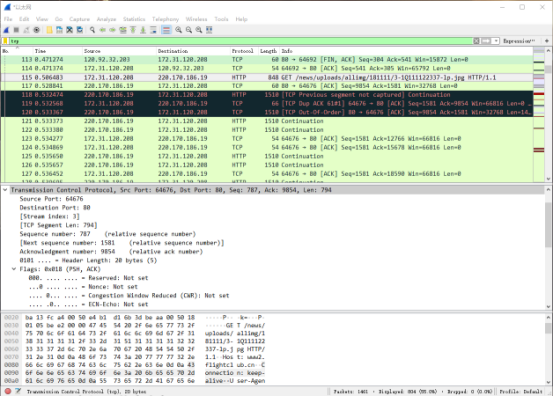Reset text to normal size
The width and height of the screenshot is (553, 397).
pyautogui.click(x=199, y=30)
